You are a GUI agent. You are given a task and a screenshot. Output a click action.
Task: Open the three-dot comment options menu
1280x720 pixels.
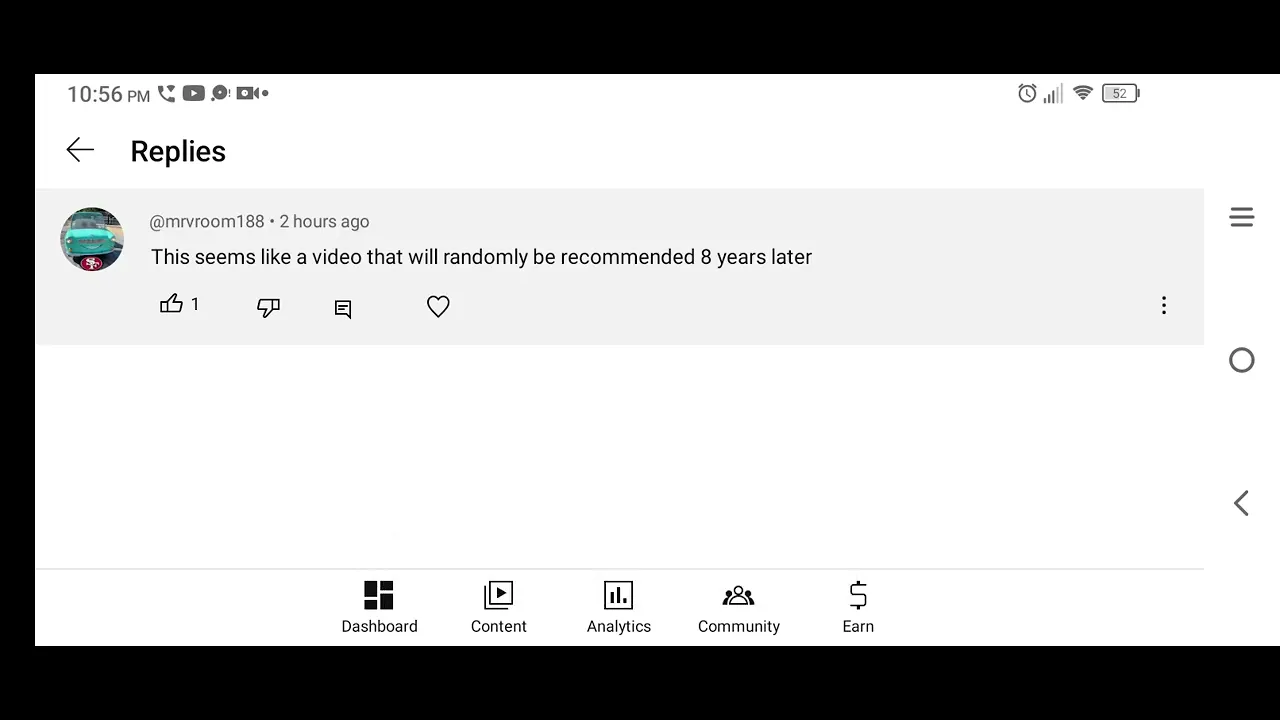click(x=1163, y=306)
